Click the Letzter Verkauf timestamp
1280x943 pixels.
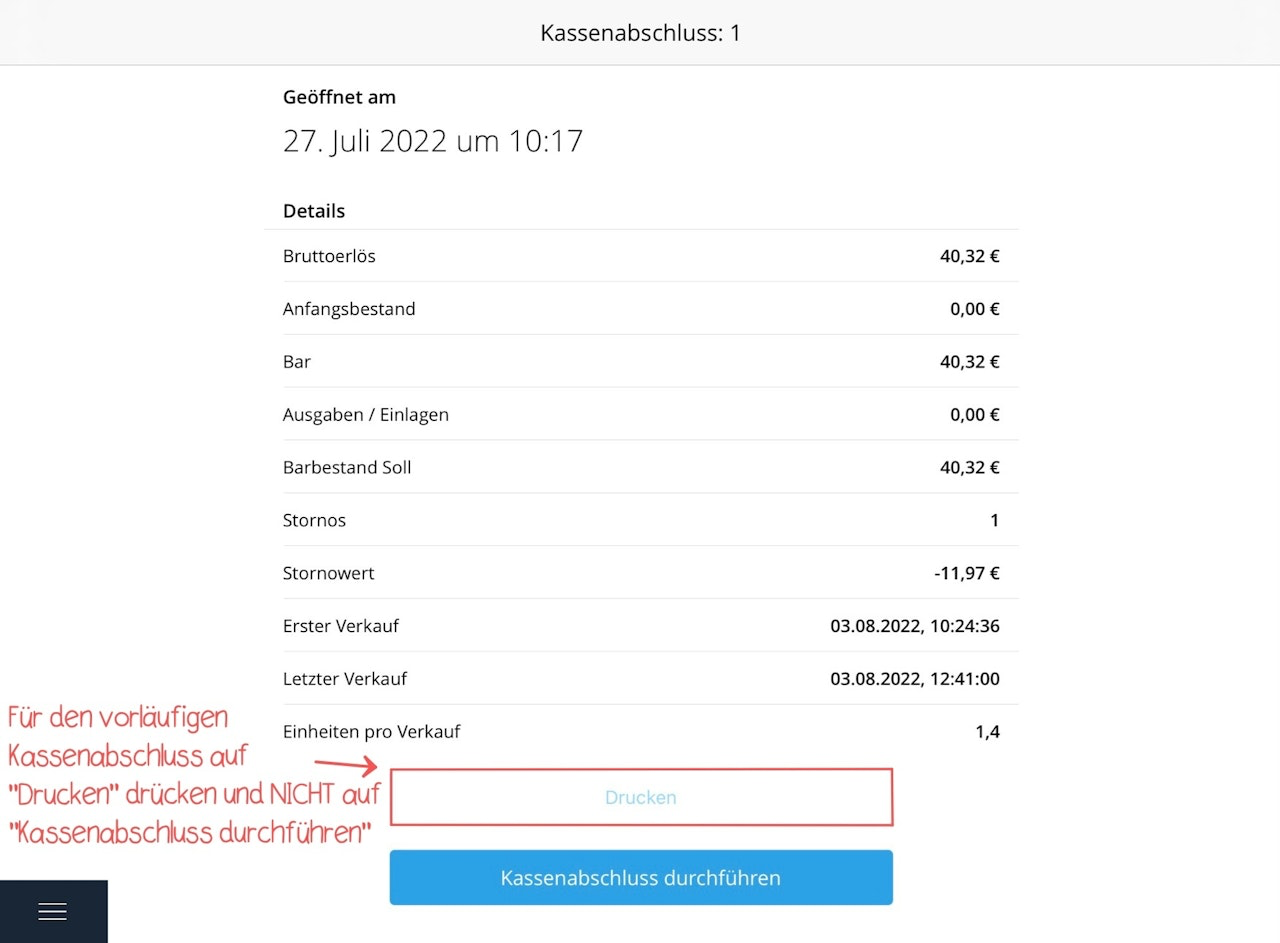tap(915, 679)
